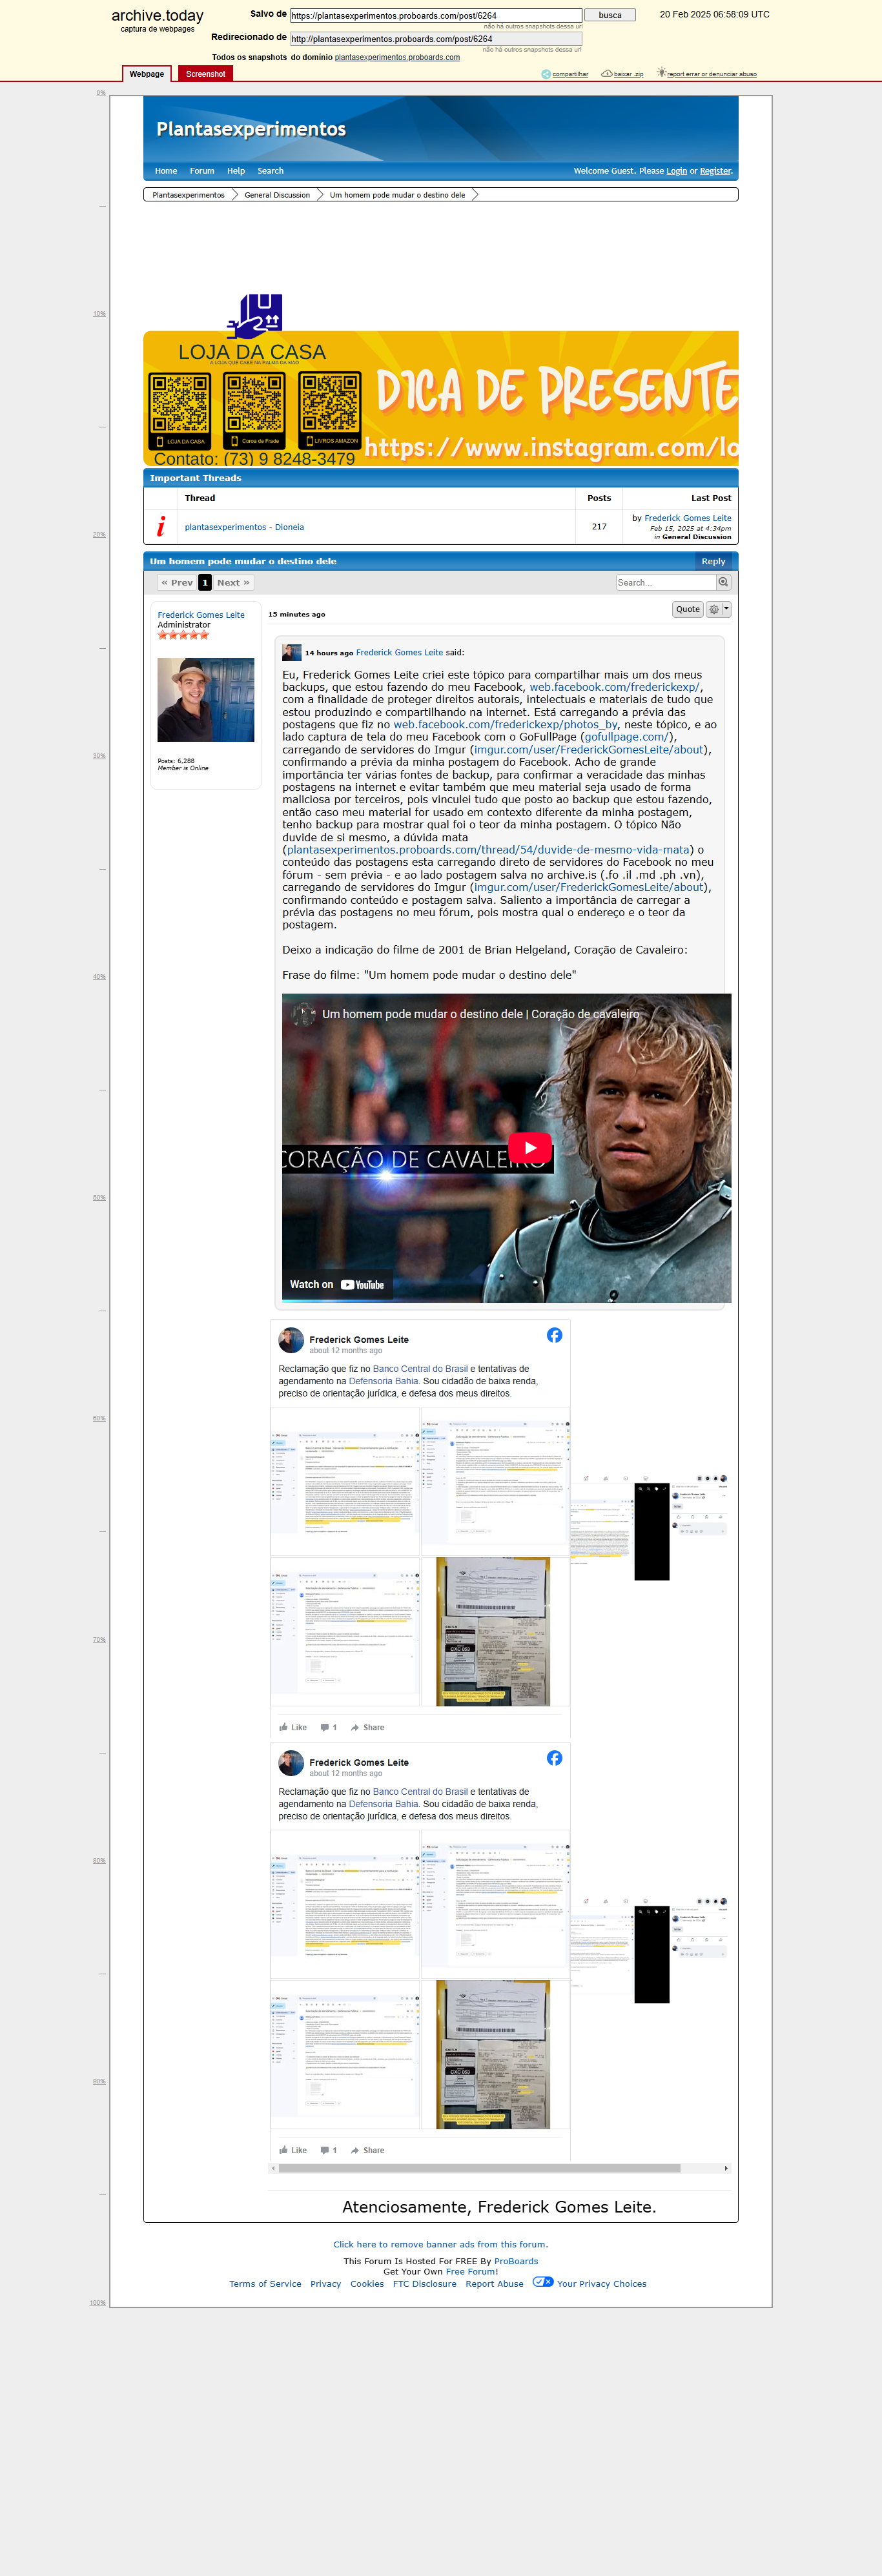Open the plantasexperimentos - Dioneia thread
Screen dimensions: 882x2576
[244, 527]
